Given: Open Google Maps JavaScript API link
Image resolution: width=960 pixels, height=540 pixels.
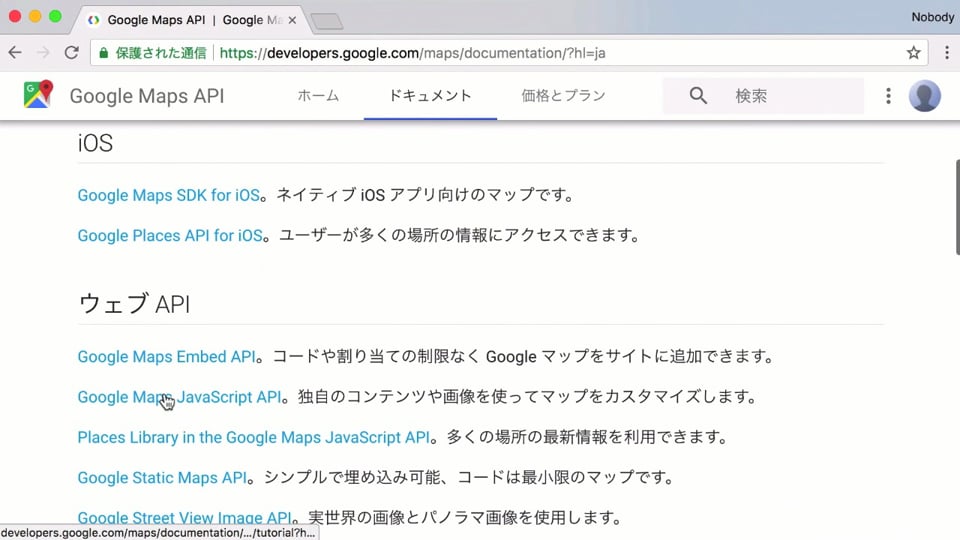Looking at the screenshot, I should (x=179, y=397).
